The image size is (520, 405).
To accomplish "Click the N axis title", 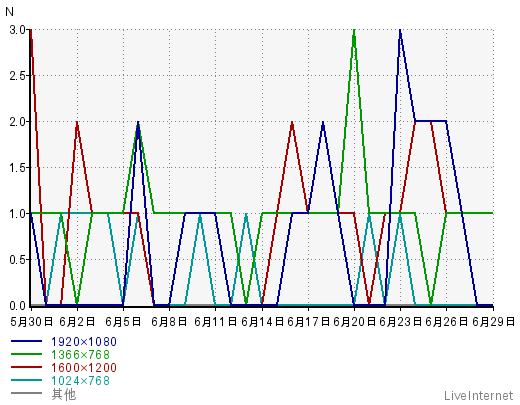I will click(x=9, y=12).
